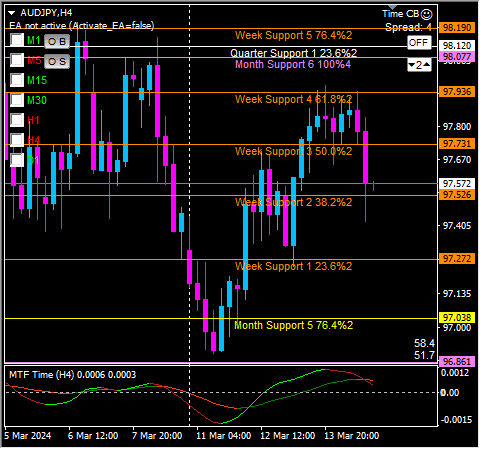
Task: Click the 11 Mar 04:00 time label
Action: click(x=224, y=436)
